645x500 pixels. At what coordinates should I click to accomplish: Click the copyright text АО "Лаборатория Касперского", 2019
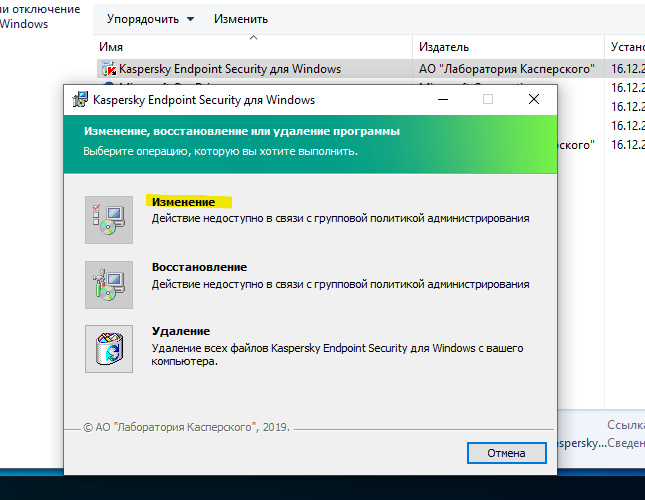click(x=186, y=427)
